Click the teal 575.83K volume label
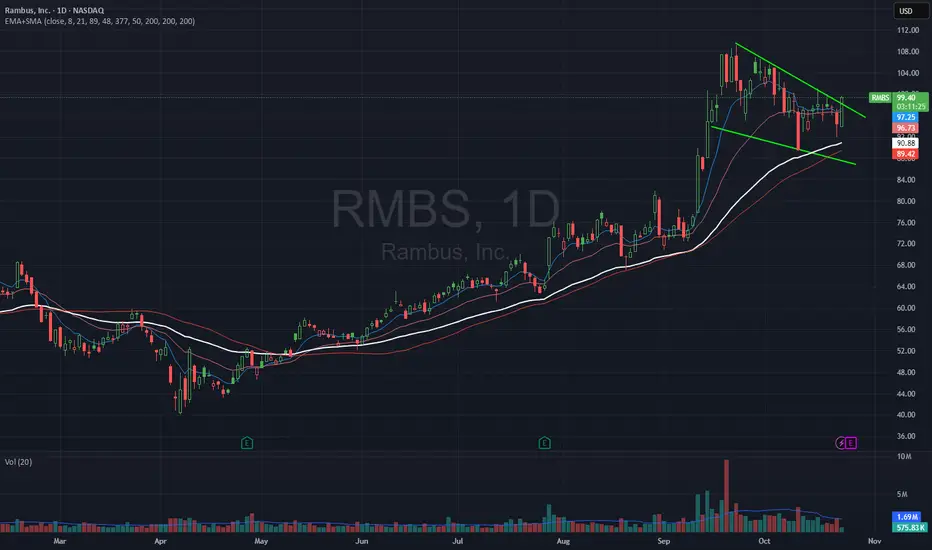The image size is (932, 550). click(x=910, y=527)
